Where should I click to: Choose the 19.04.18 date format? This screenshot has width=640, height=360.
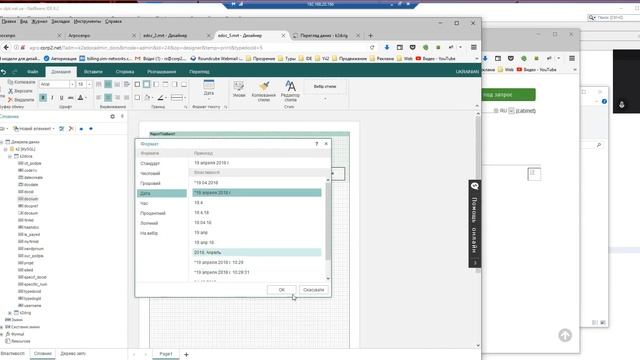point(257,222)
